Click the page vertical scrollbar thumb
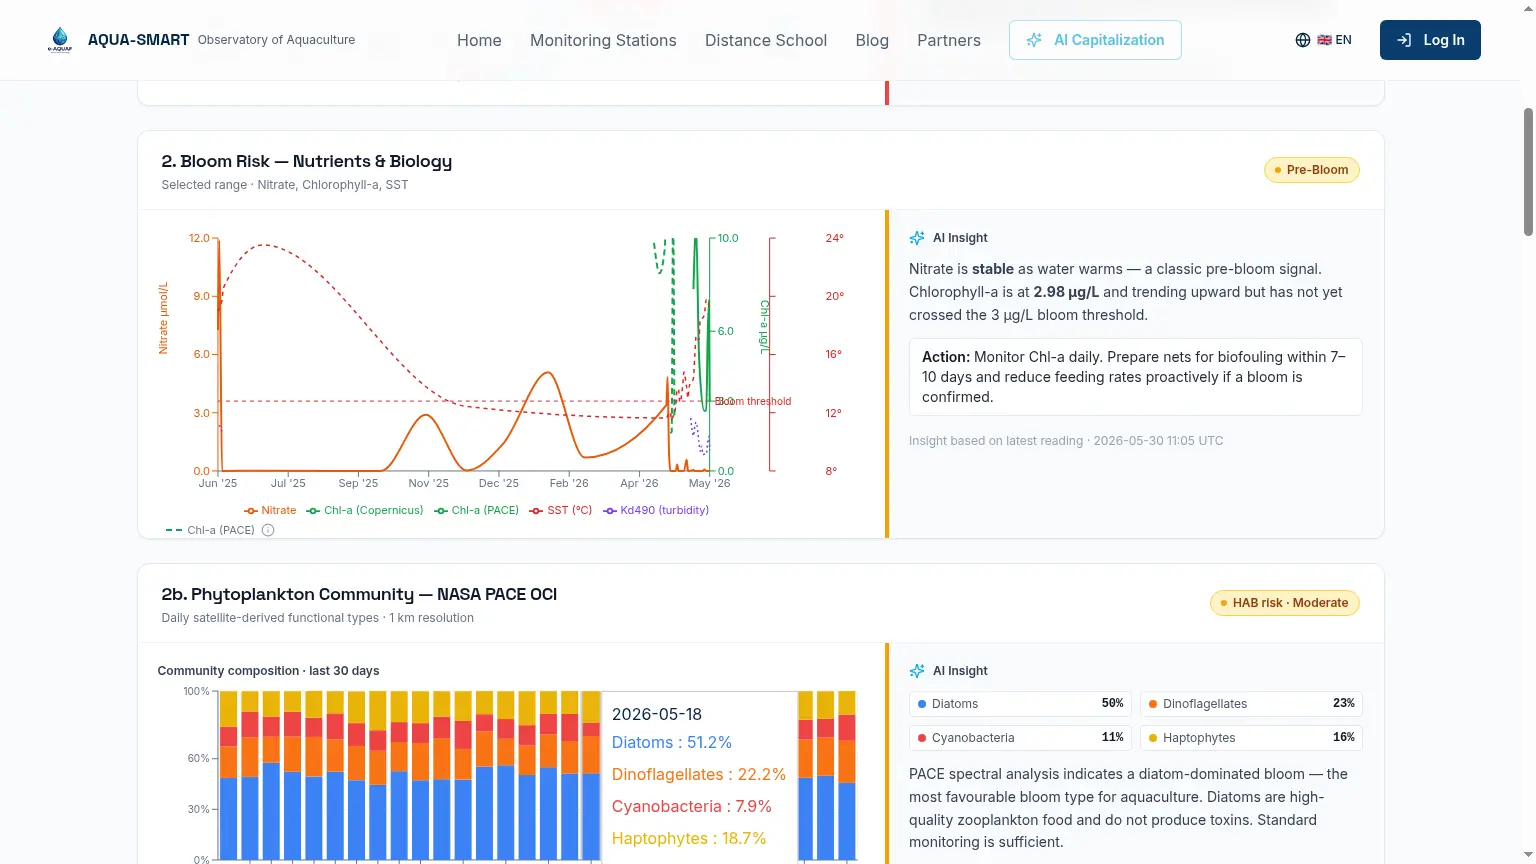The height and width of the screenshot is (864, 1536). (1528, 172)
